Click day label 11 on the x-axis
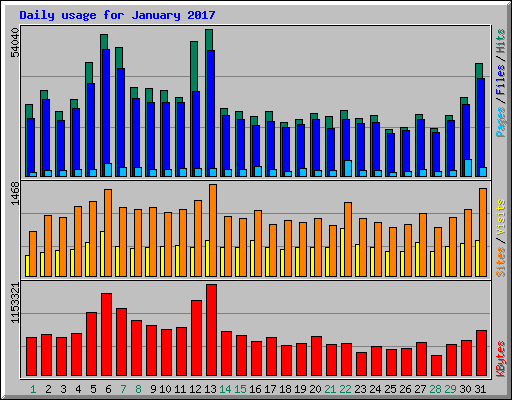Image resolution: width=512 pixels, height=400 pixels. [180, 389]
